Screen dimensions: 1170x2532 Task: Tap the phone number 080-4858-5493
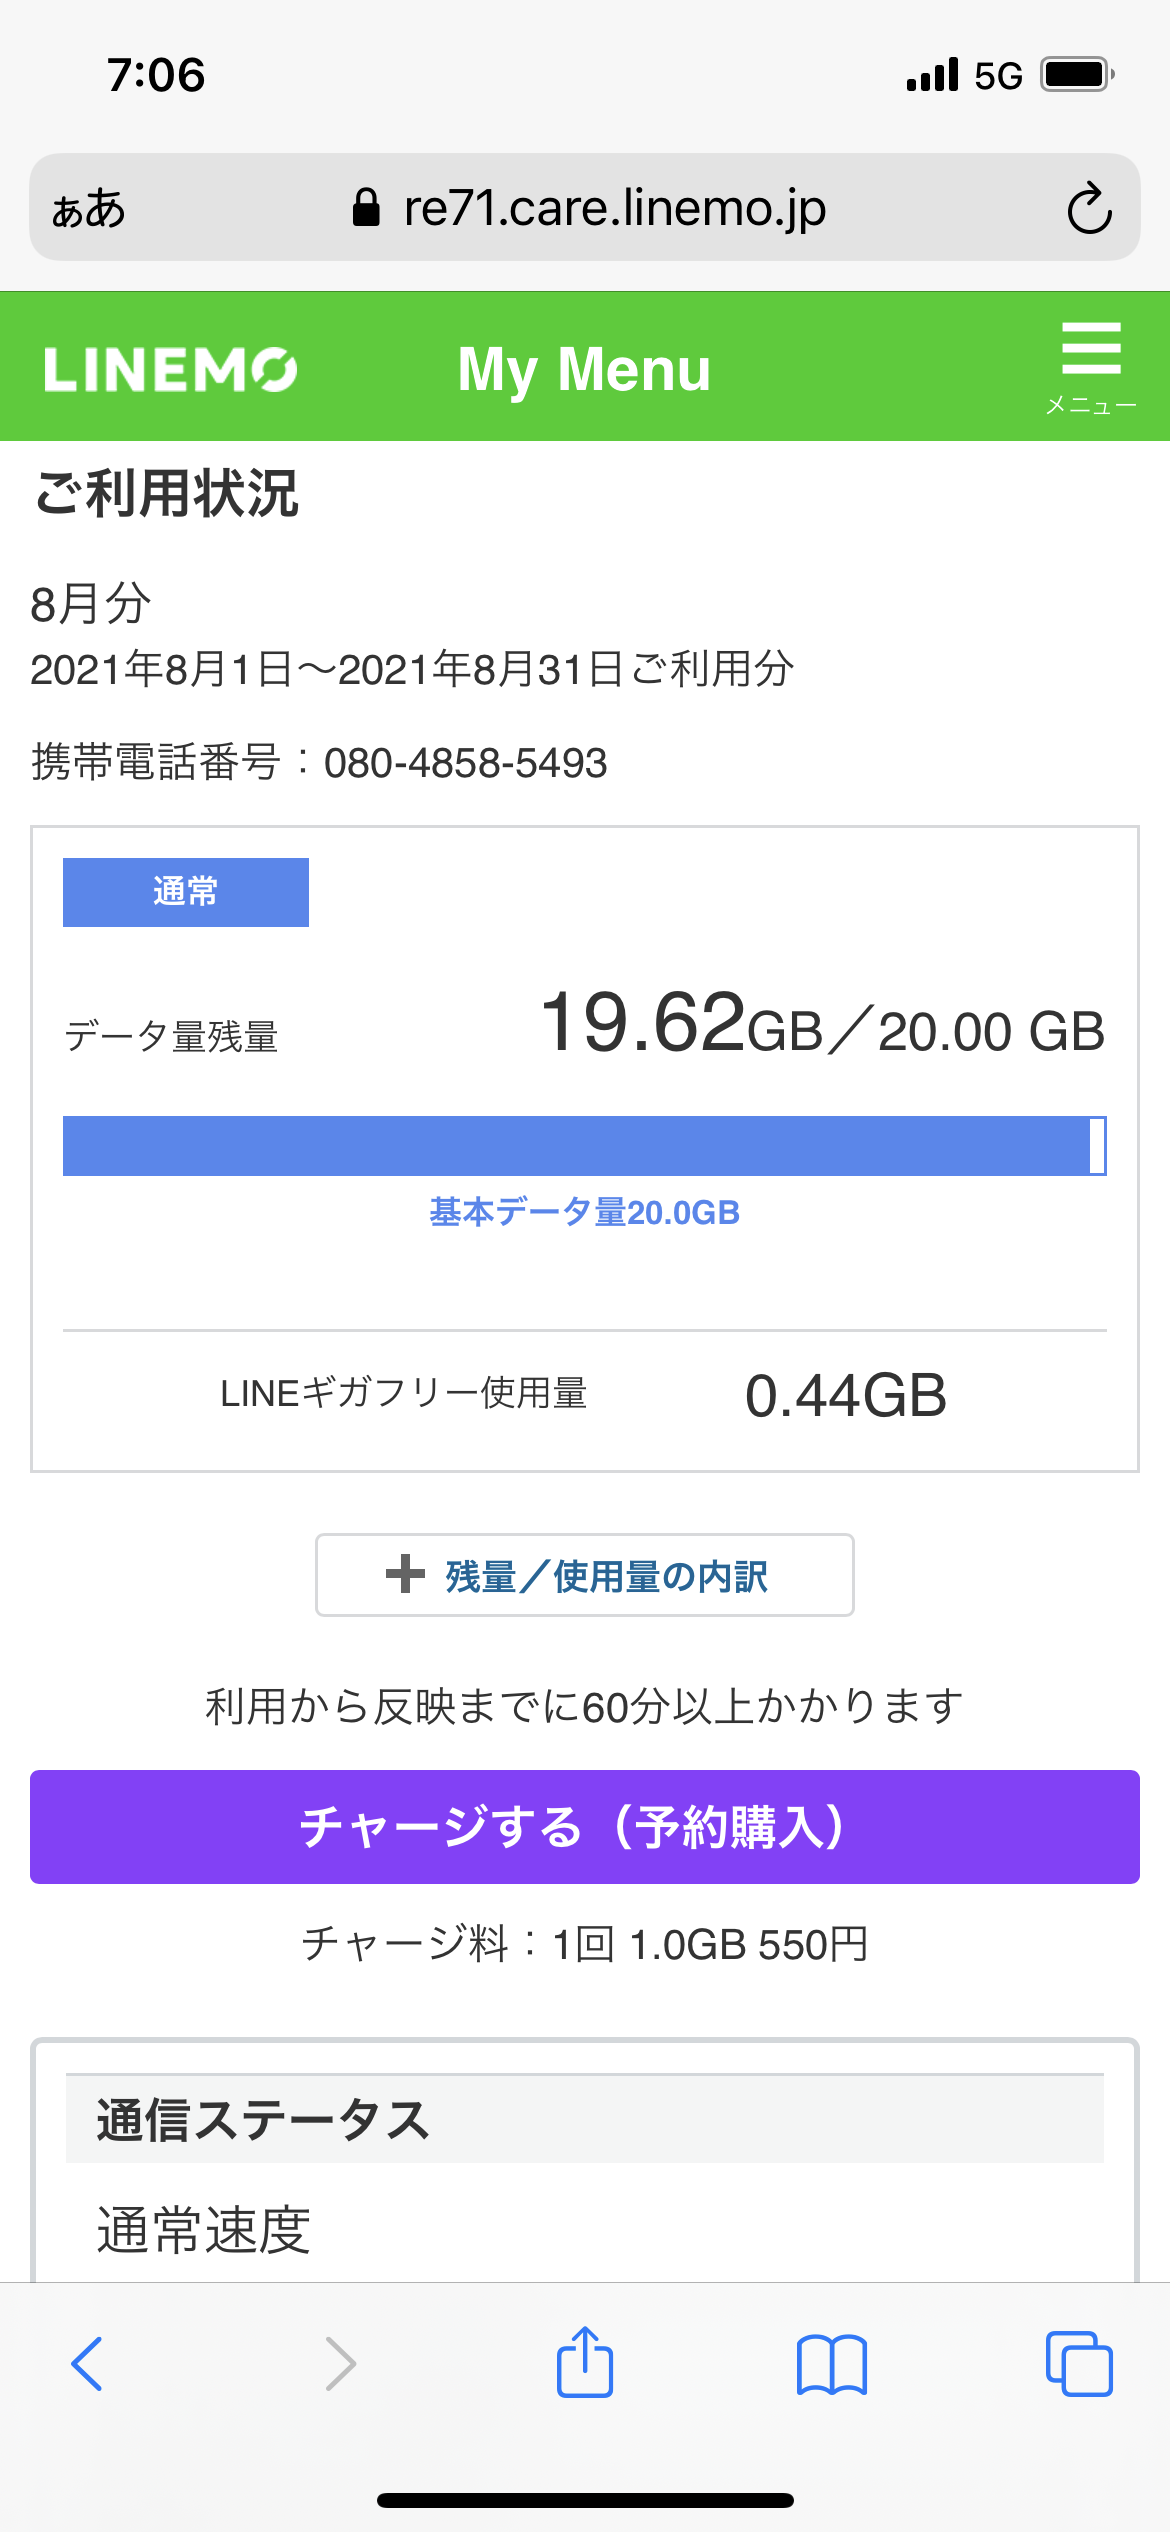click(465, 763)
